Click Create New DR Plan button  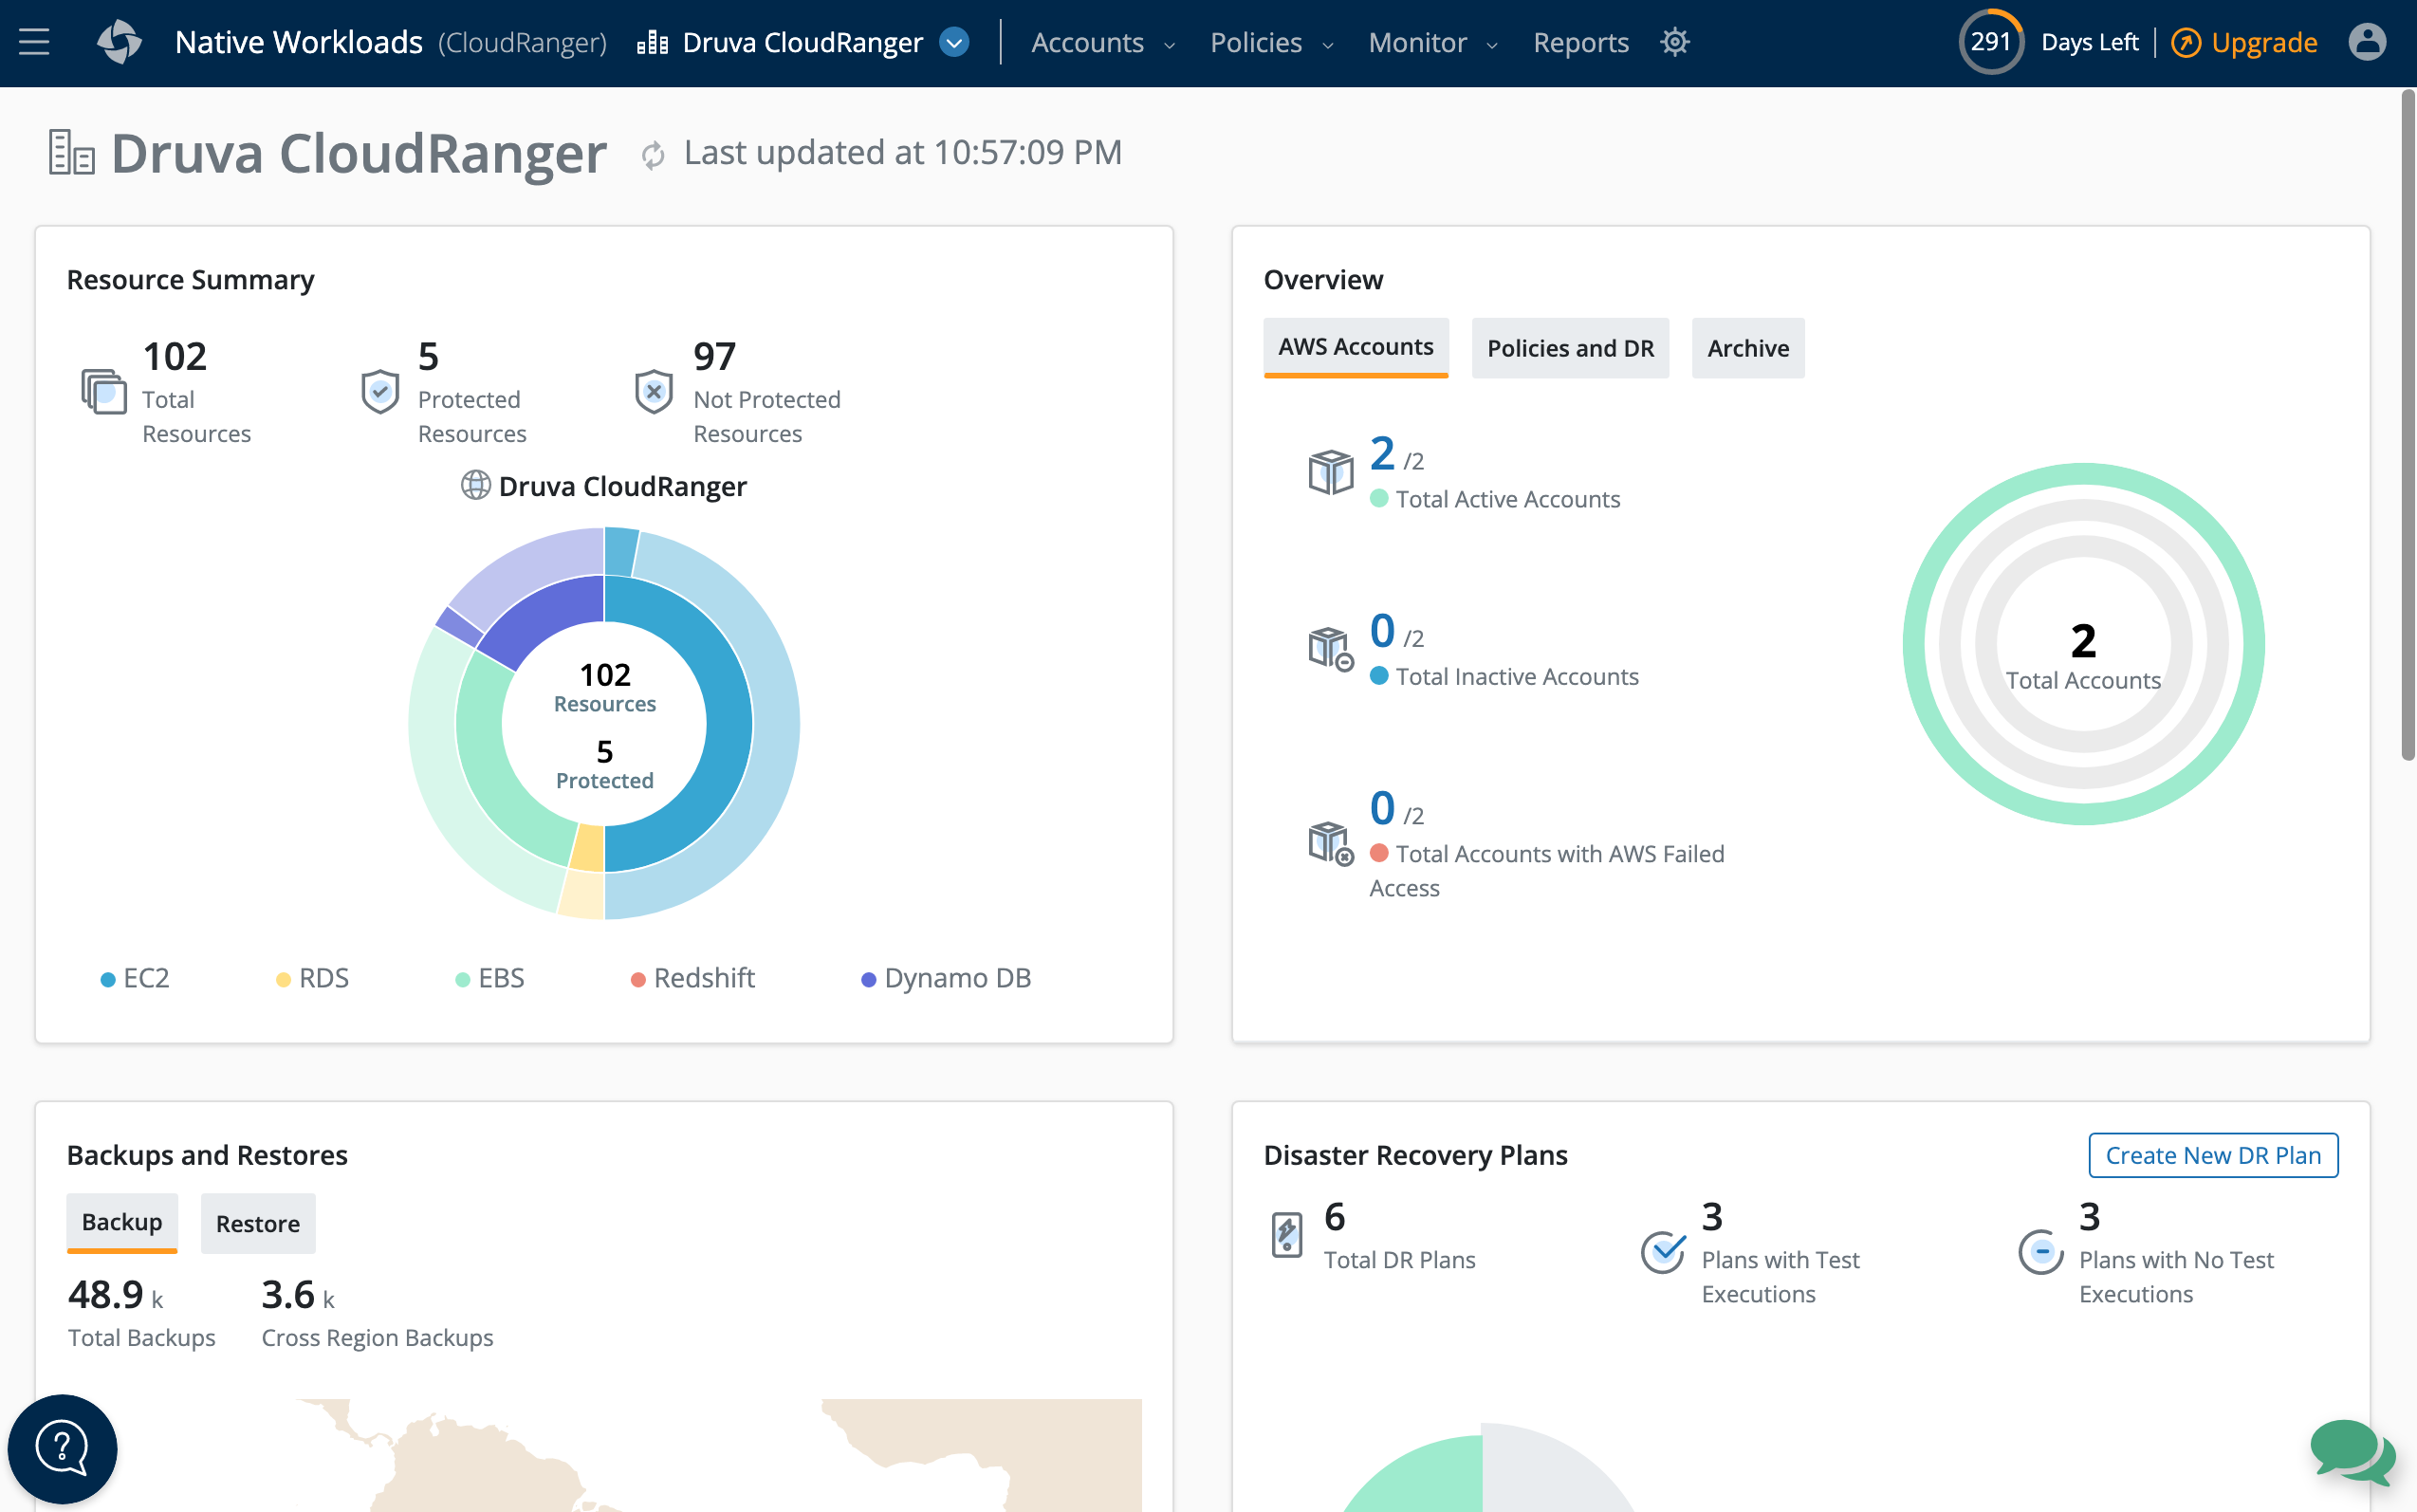[2212, 1155]
